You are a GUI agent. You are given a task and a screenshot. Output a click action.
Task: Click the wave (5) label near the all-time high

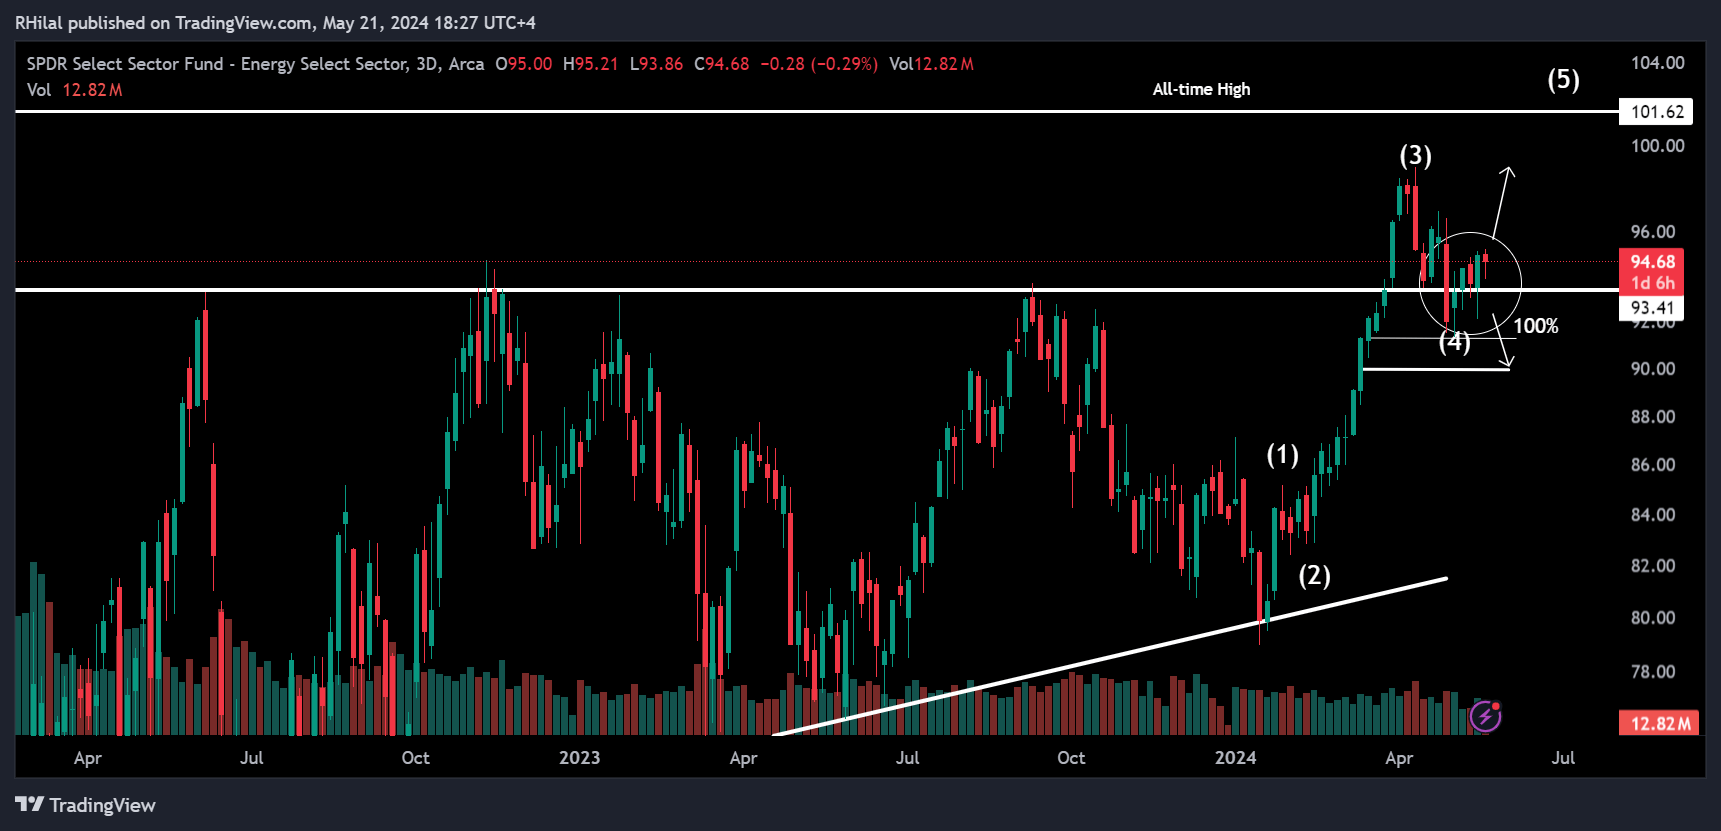click(1563, 80)
